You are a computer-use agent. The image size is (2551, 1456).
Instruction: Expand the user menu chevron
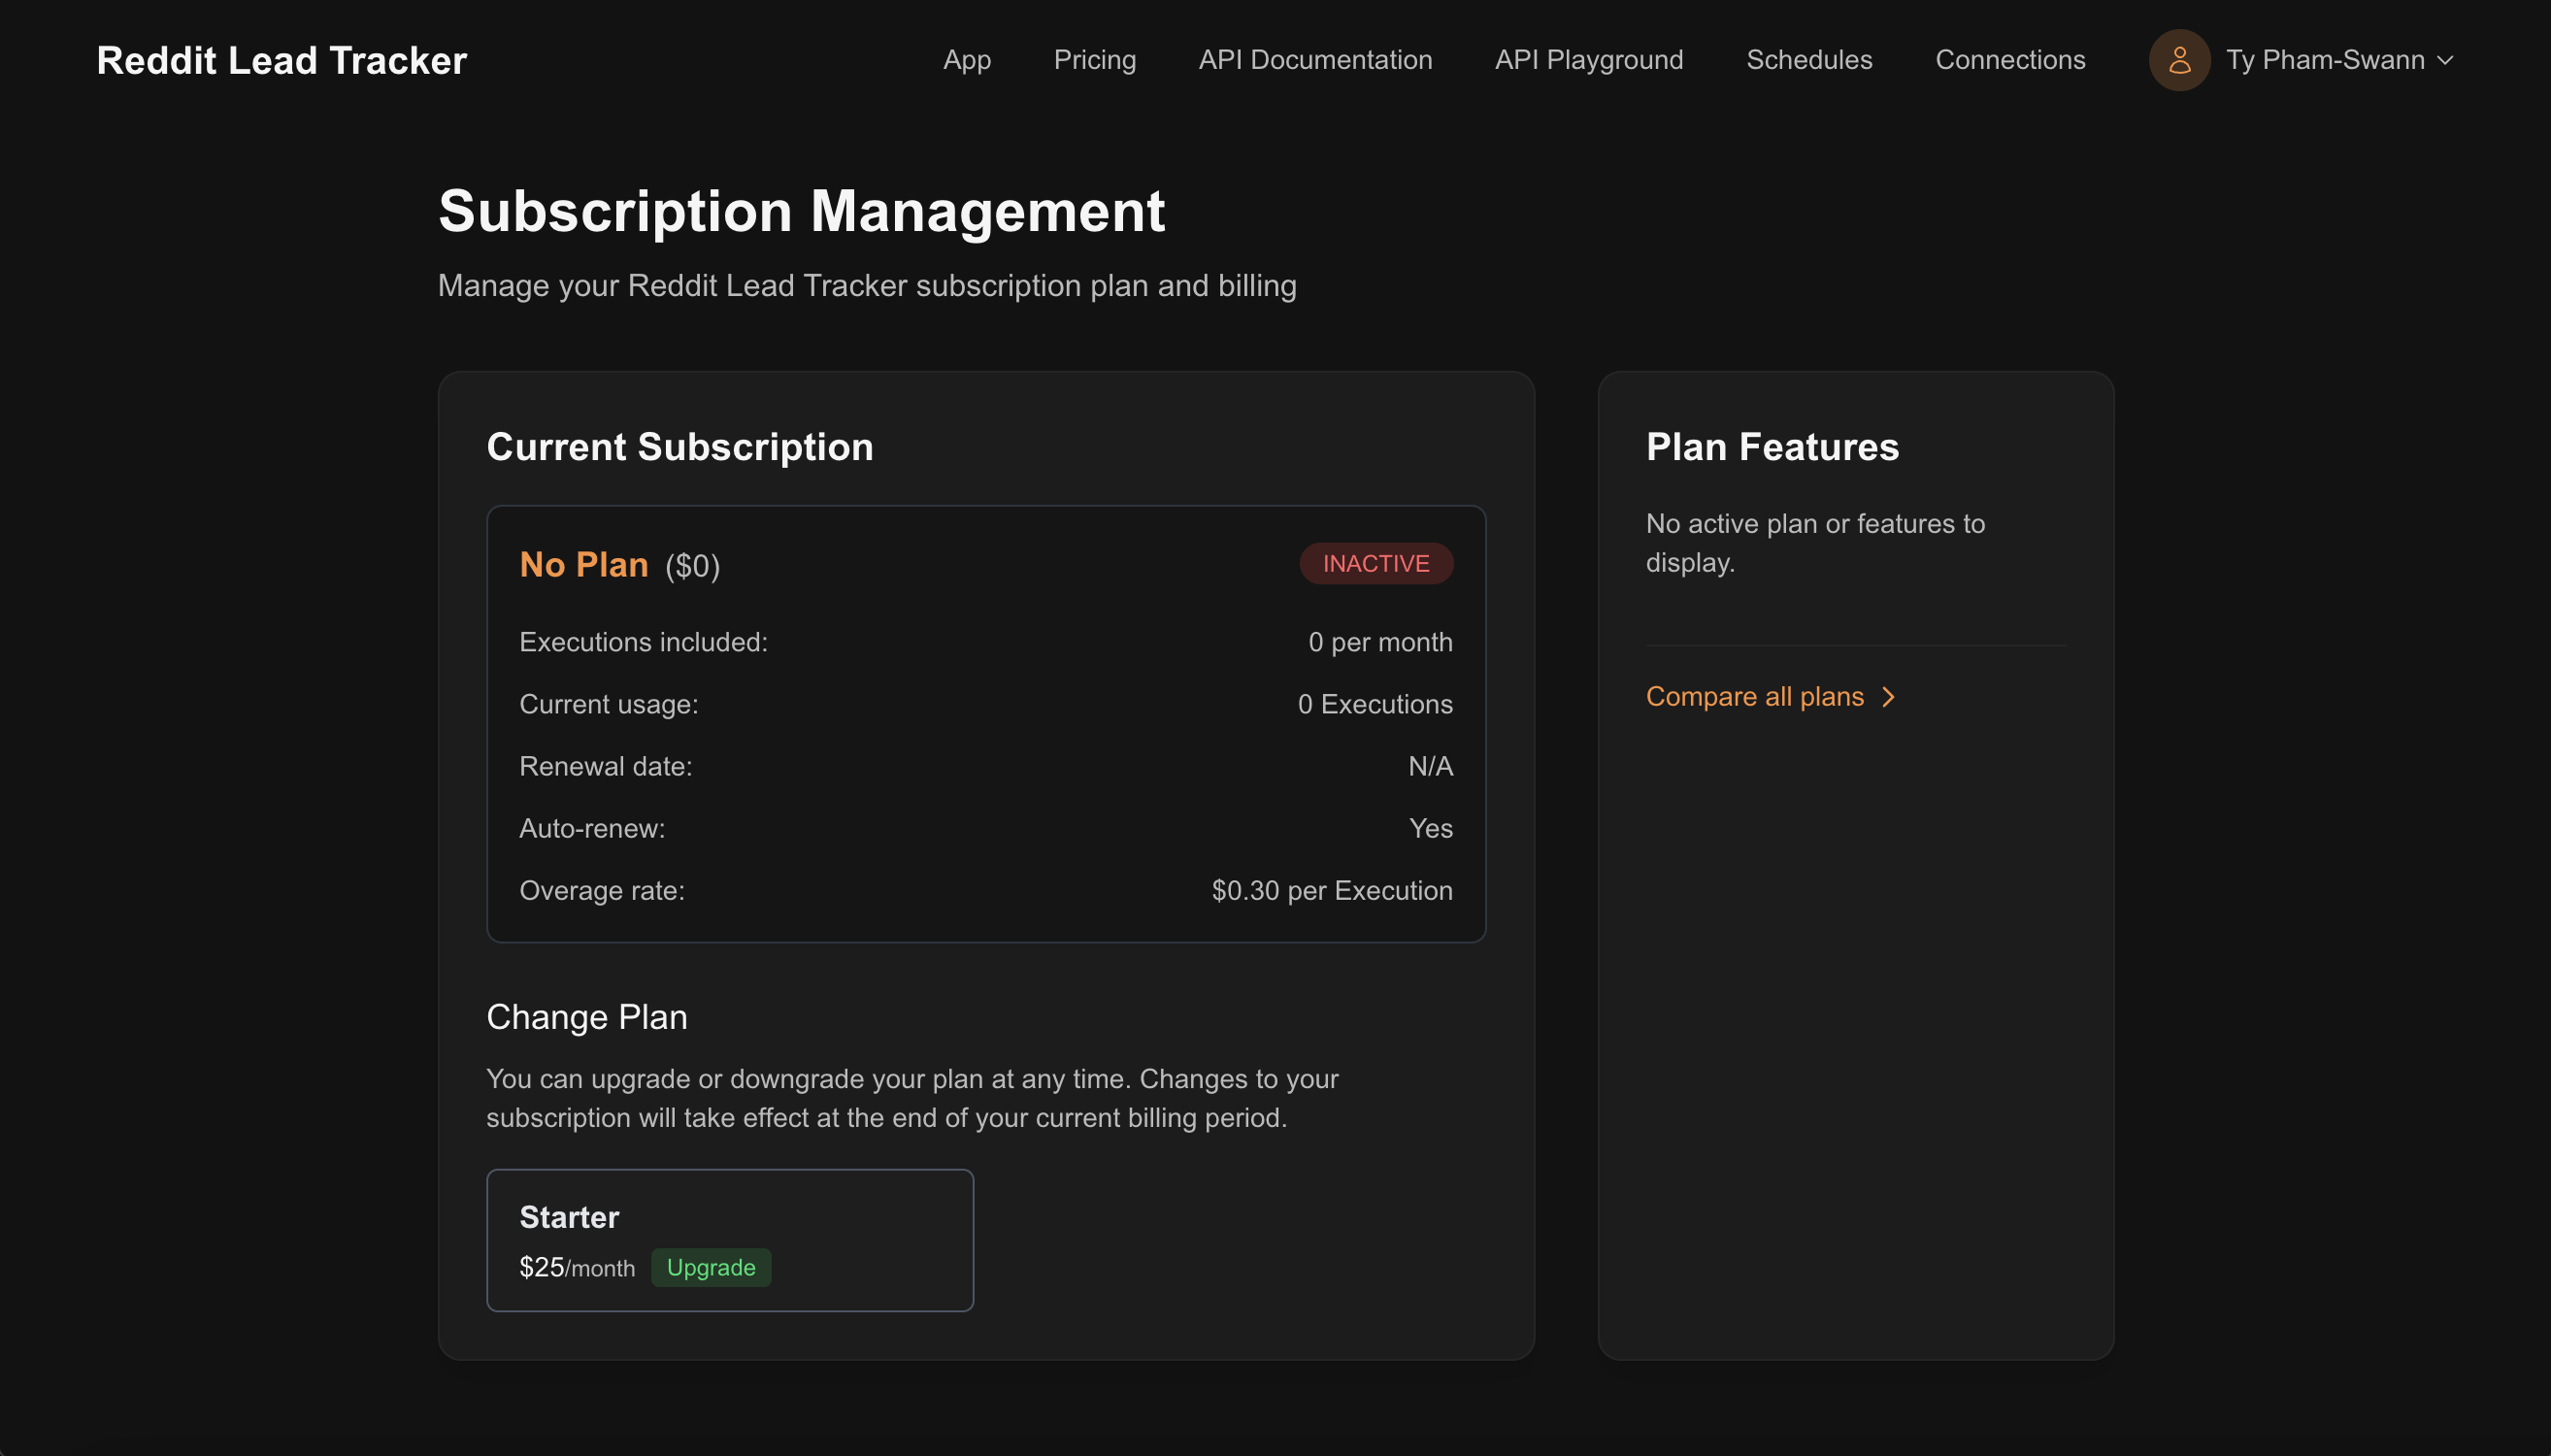(2445, 60)
